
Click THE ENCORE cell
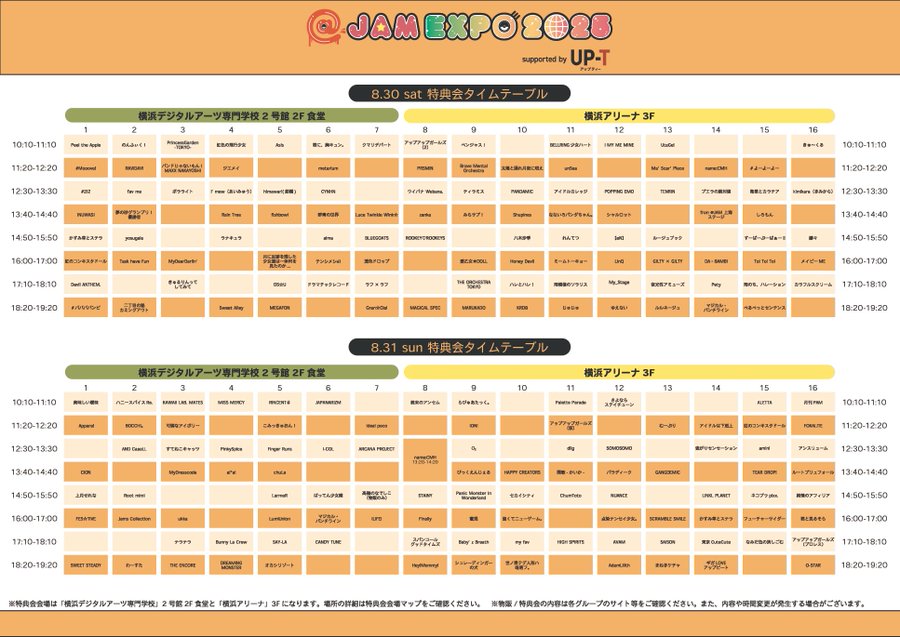tap(183, 565)
